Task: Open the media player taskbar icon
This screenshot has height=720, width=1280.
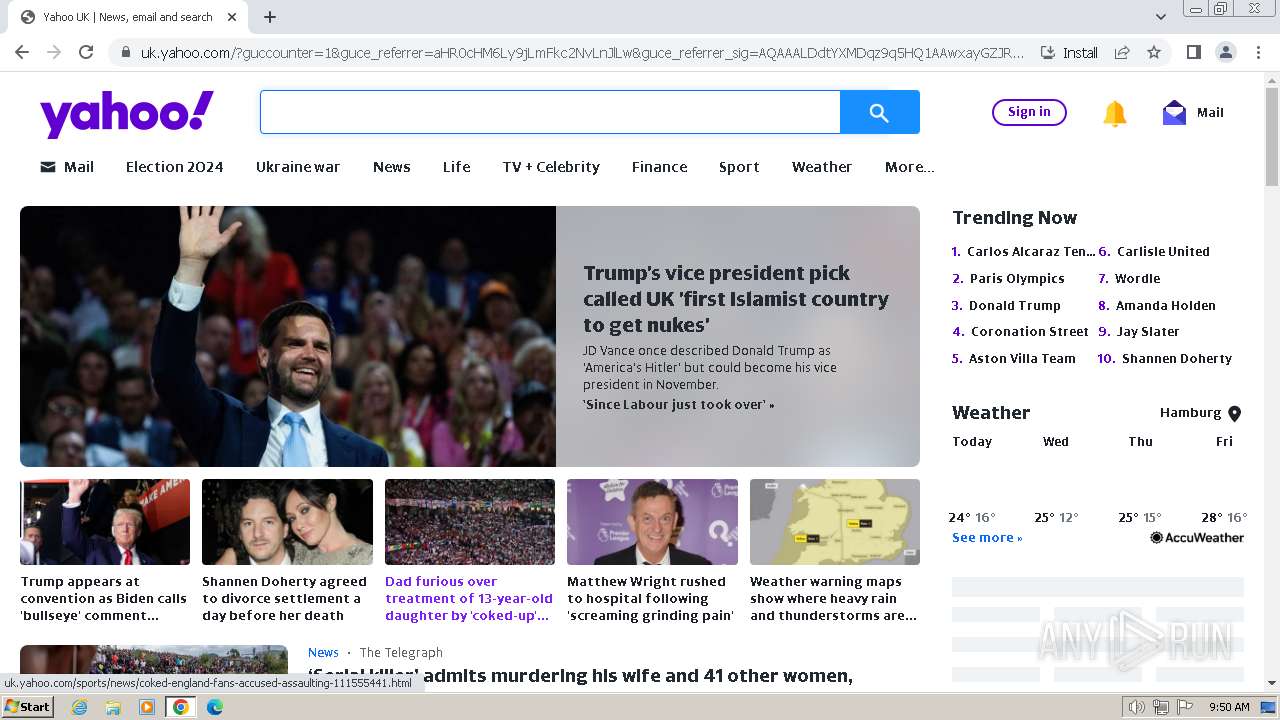Action: pyautogui.click(x=147, y=707)
